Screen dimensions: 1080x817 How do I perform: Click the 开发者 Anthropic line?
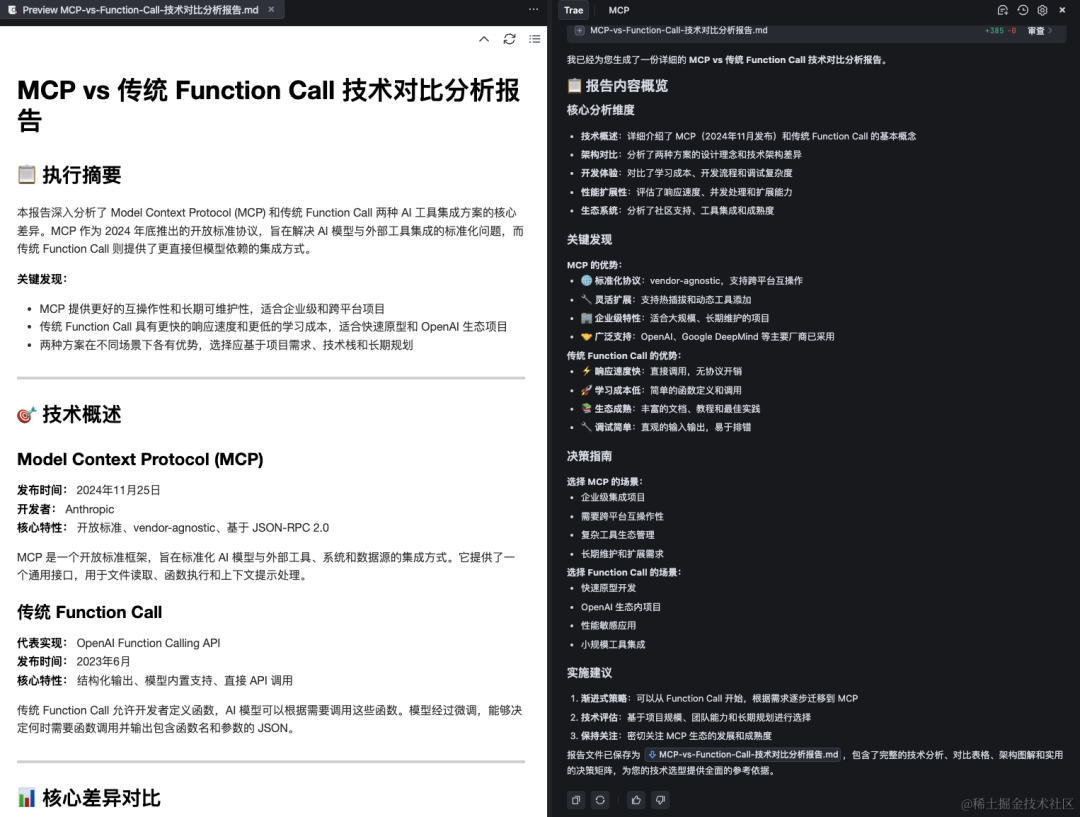pos(66,509)
